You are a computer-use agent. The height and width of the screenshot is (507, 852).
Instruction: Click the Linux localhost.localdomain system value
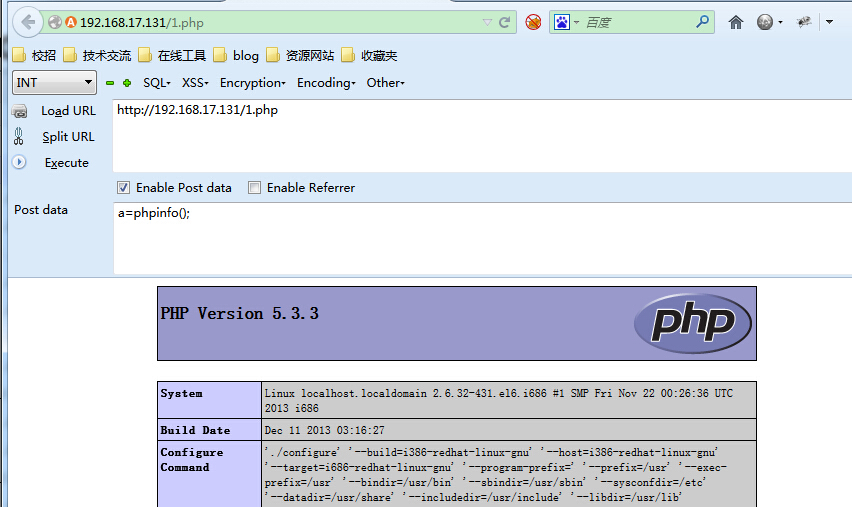tap(499, 400)
